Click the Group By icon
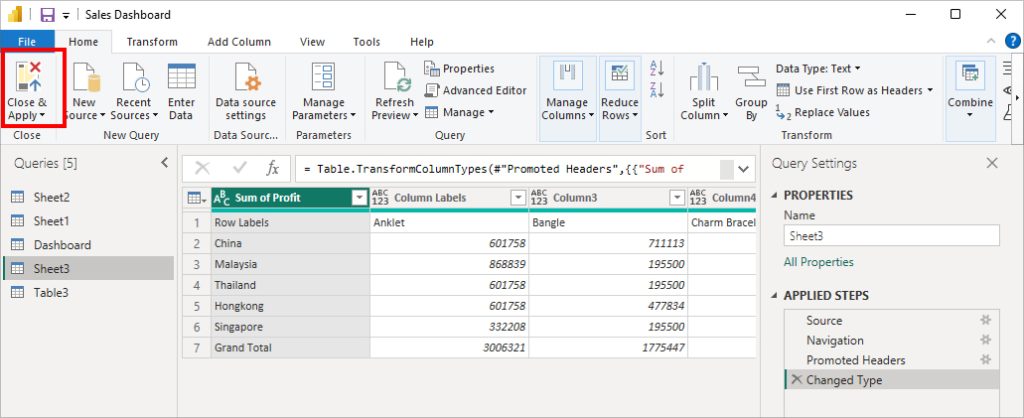1024x418 pixels. [x=751, y=76]
